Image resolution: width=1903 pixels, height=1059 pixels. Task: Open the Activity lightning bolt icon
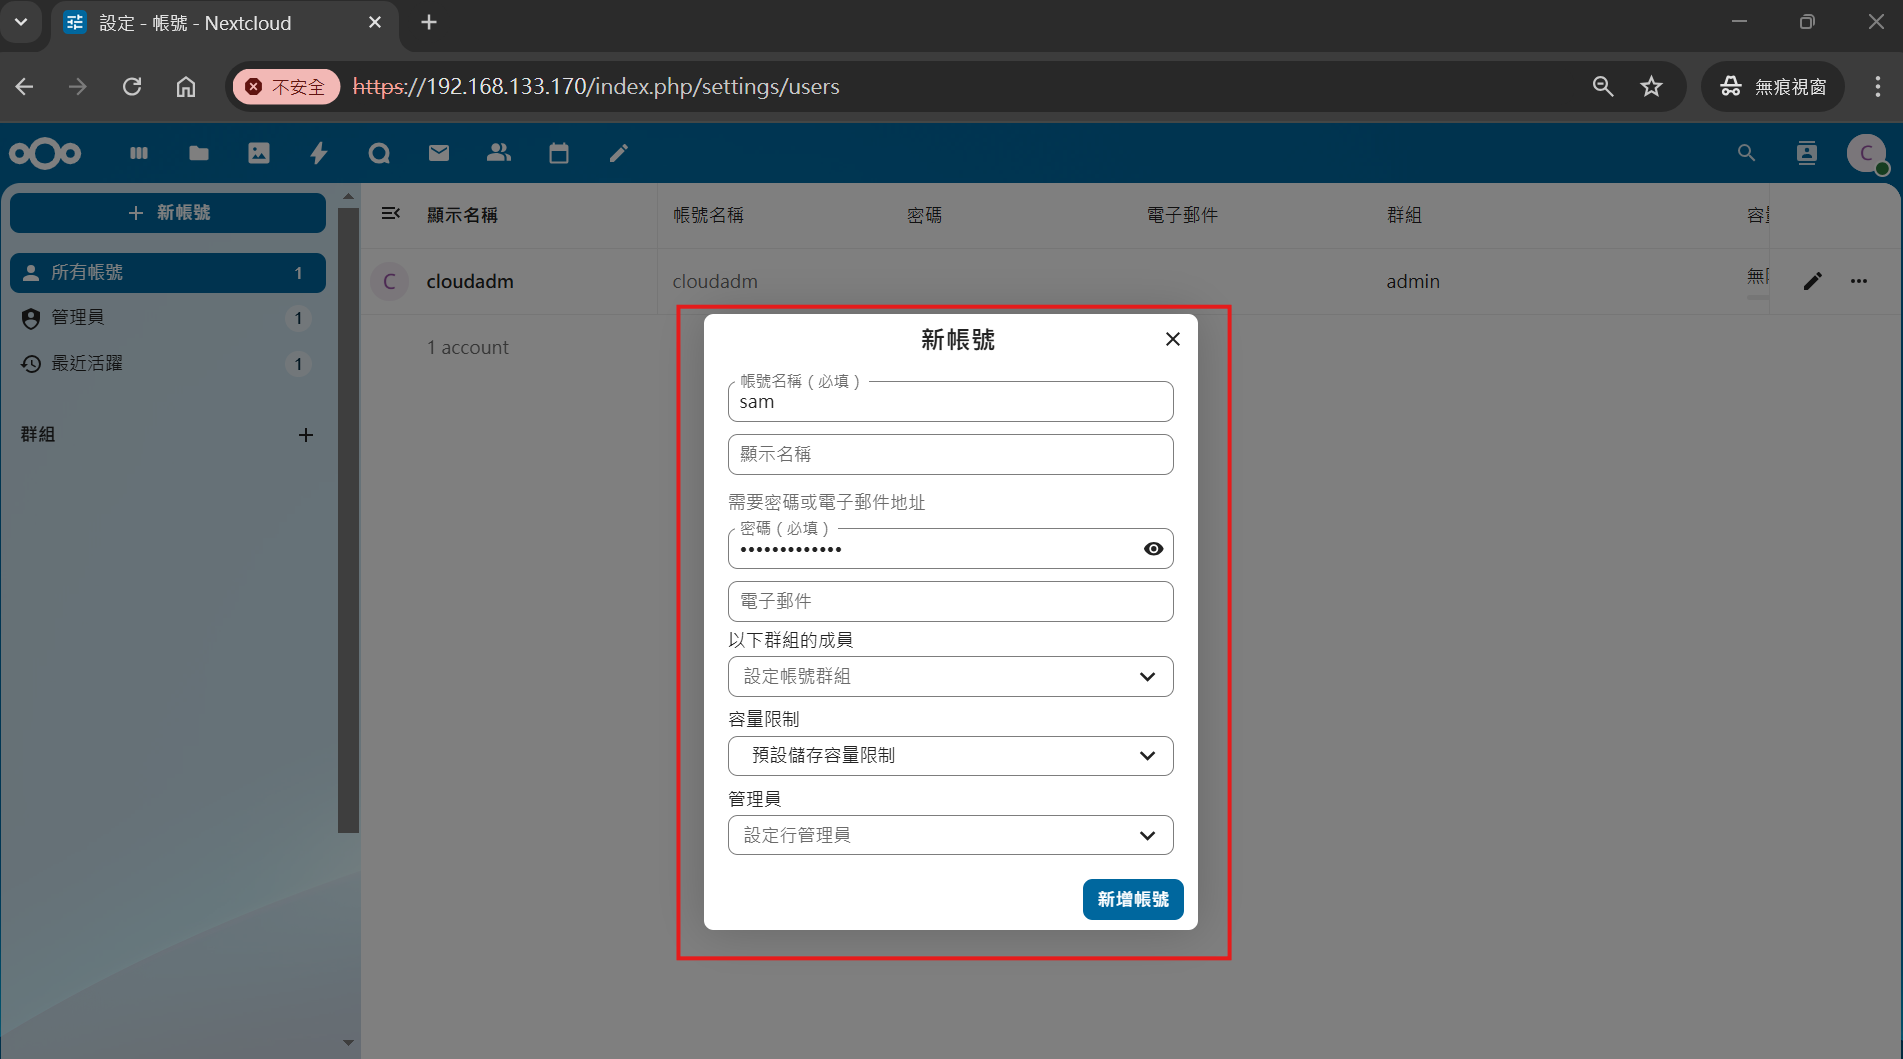319,153
